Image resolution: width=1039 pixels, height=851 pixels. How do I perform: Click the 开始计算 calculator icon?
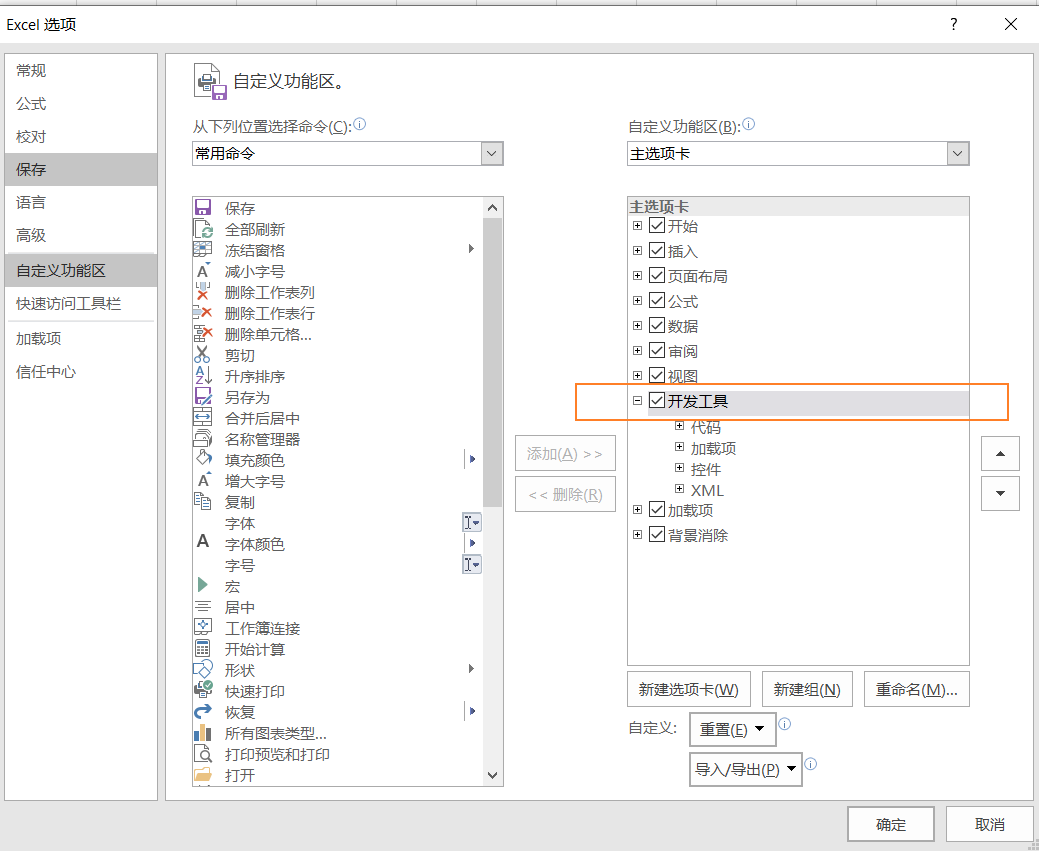(x=203, y=648)
